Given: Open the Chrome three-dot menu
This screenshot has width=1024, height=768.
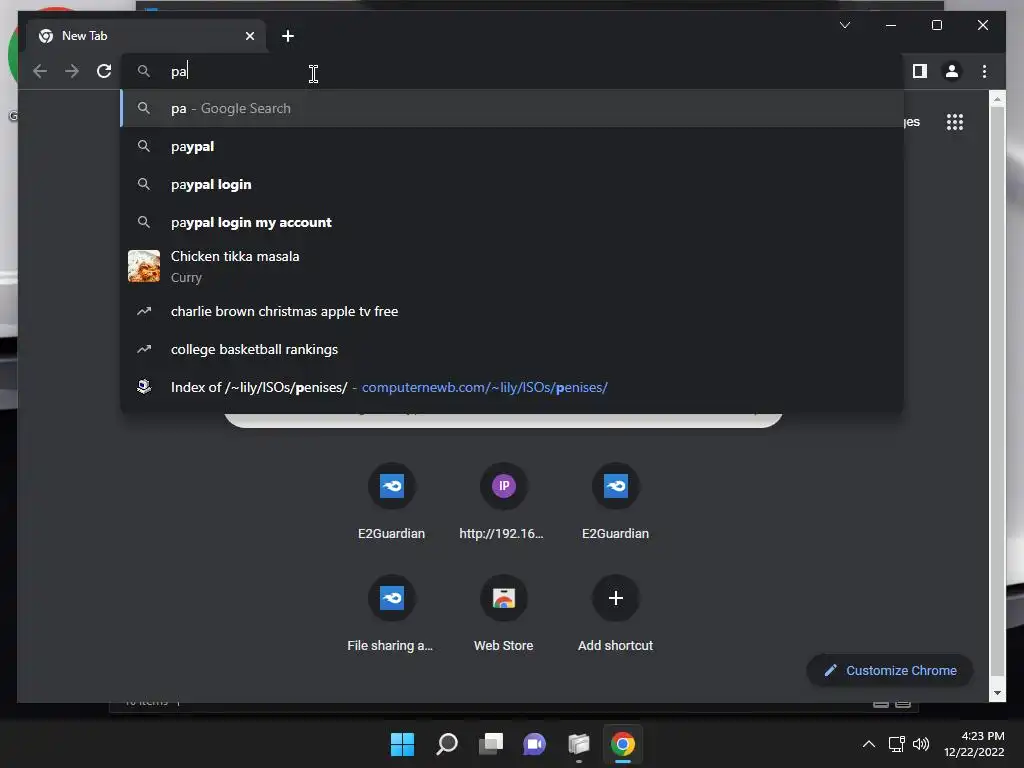Looking at the screenshot, I should coord(984,71).
